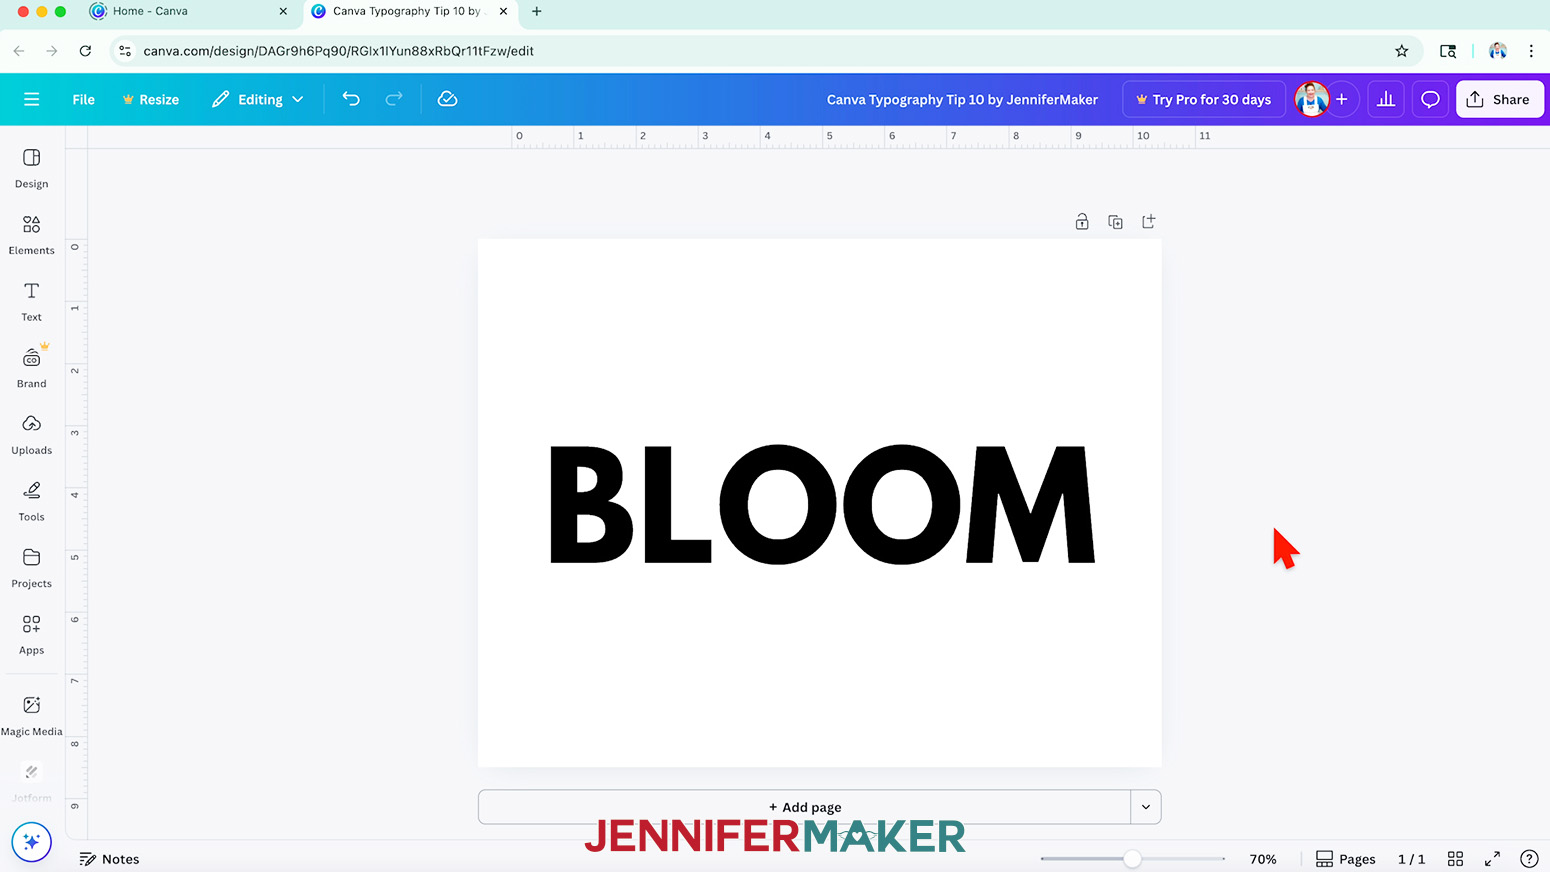
Task: Click the Add page button
Action: [805, 807]
